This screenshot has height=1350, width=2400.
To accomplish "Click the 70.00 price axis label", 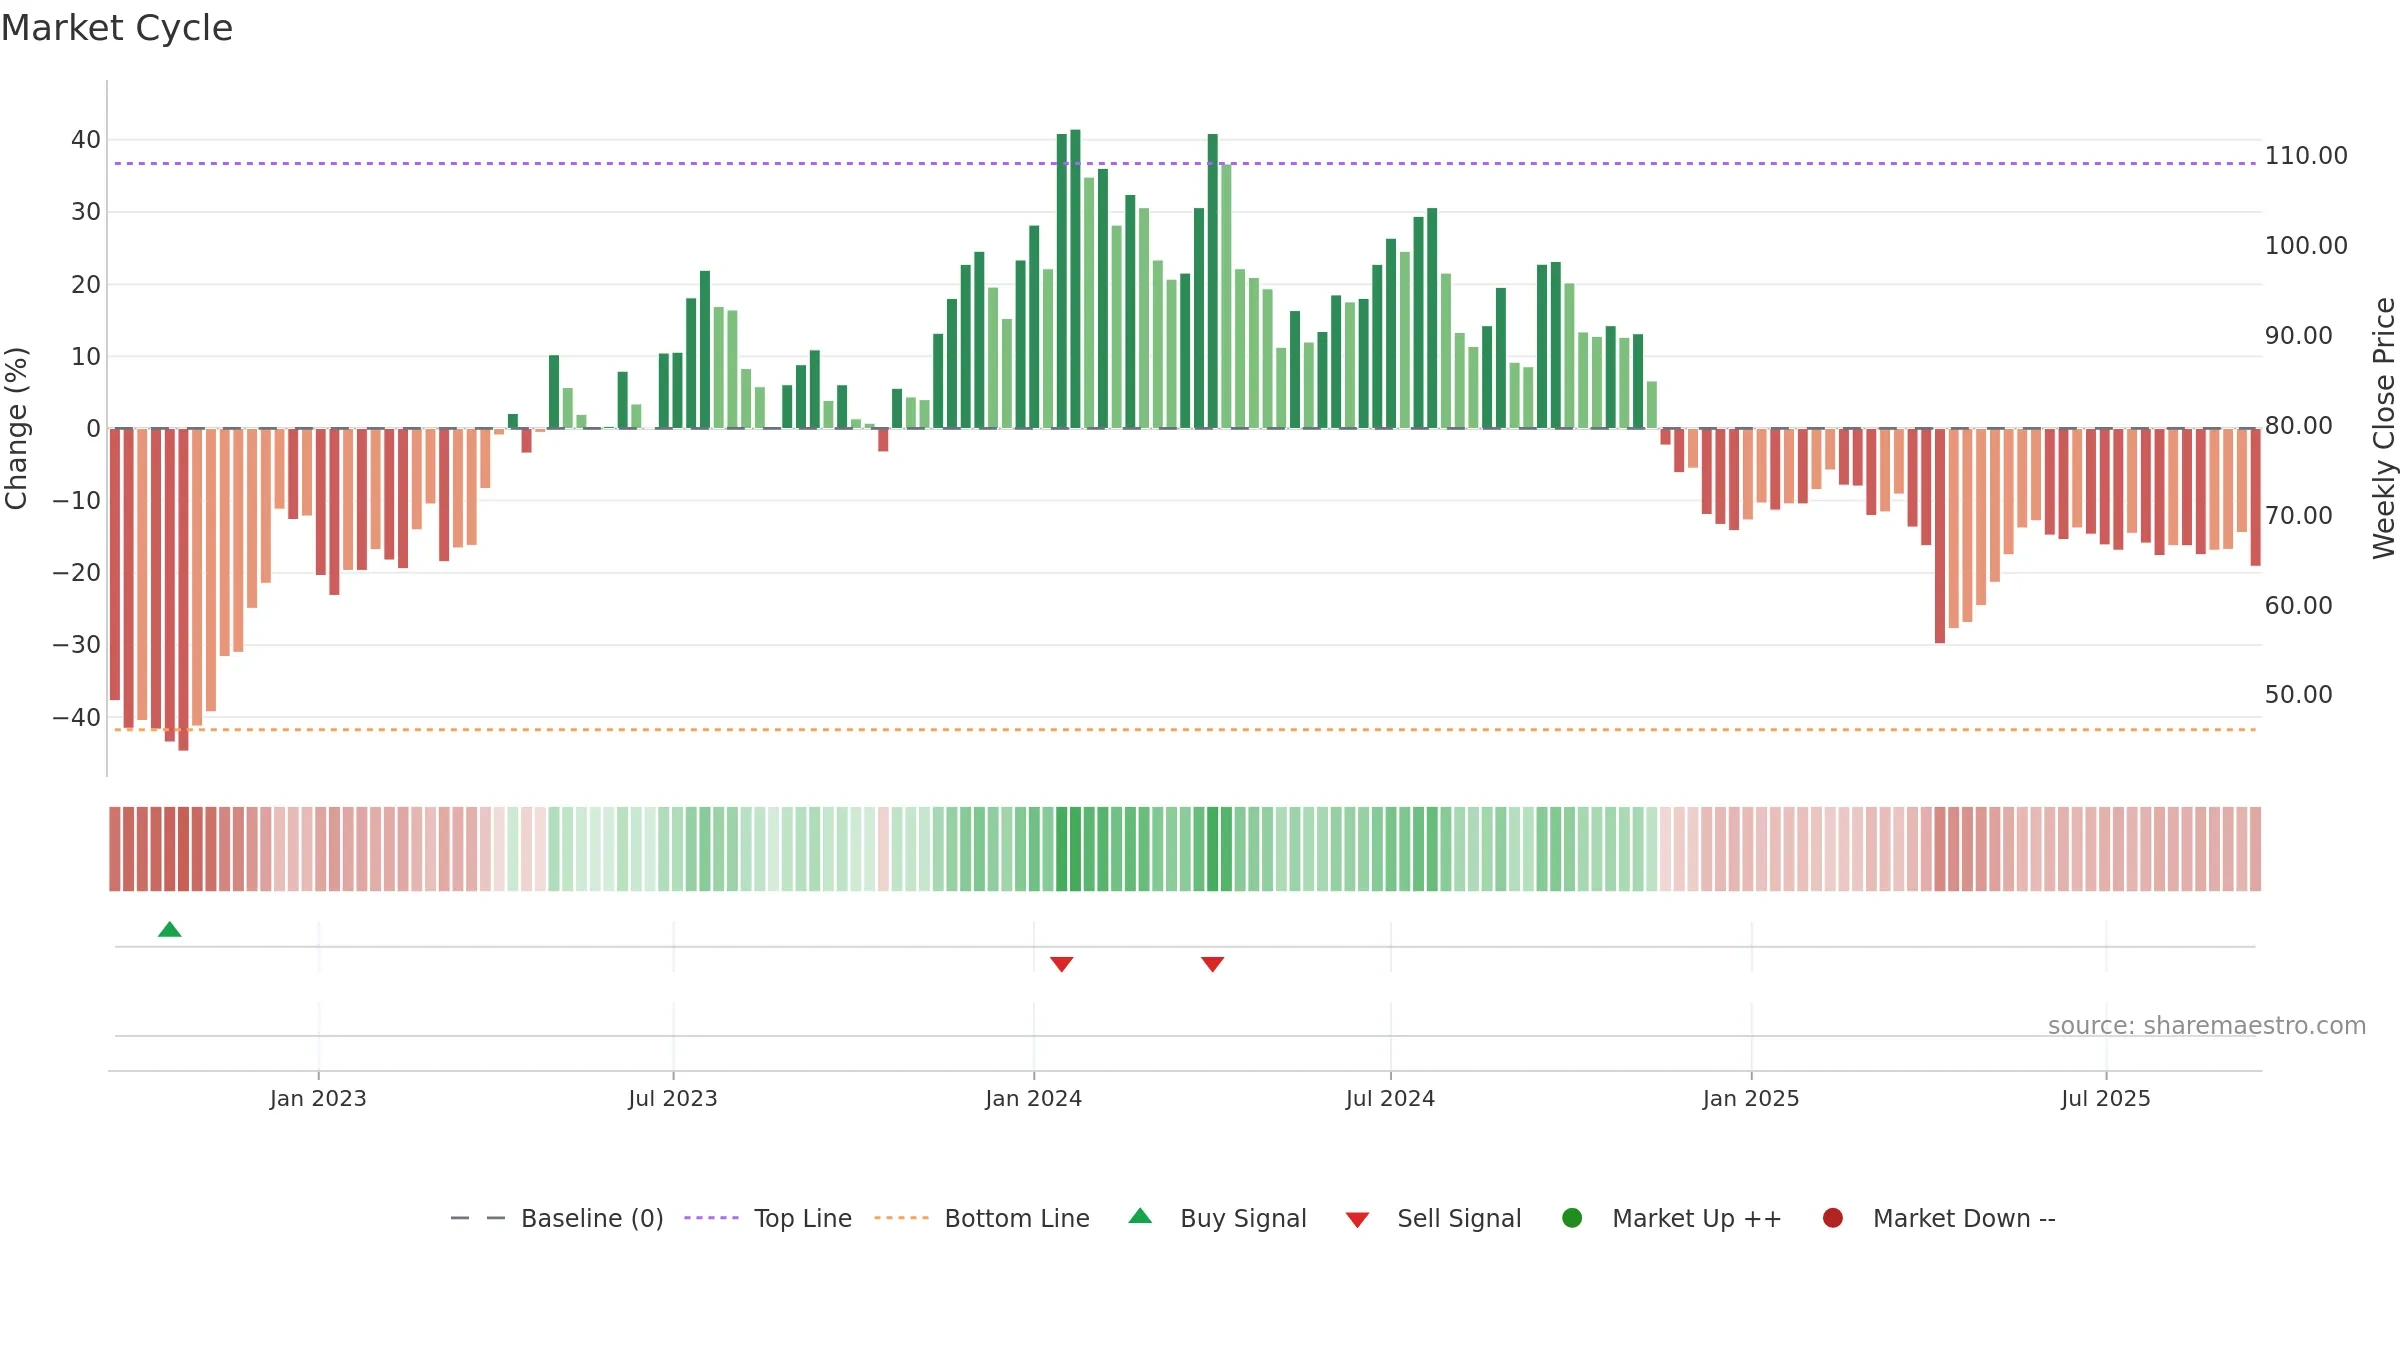I will pos(2298,516).
